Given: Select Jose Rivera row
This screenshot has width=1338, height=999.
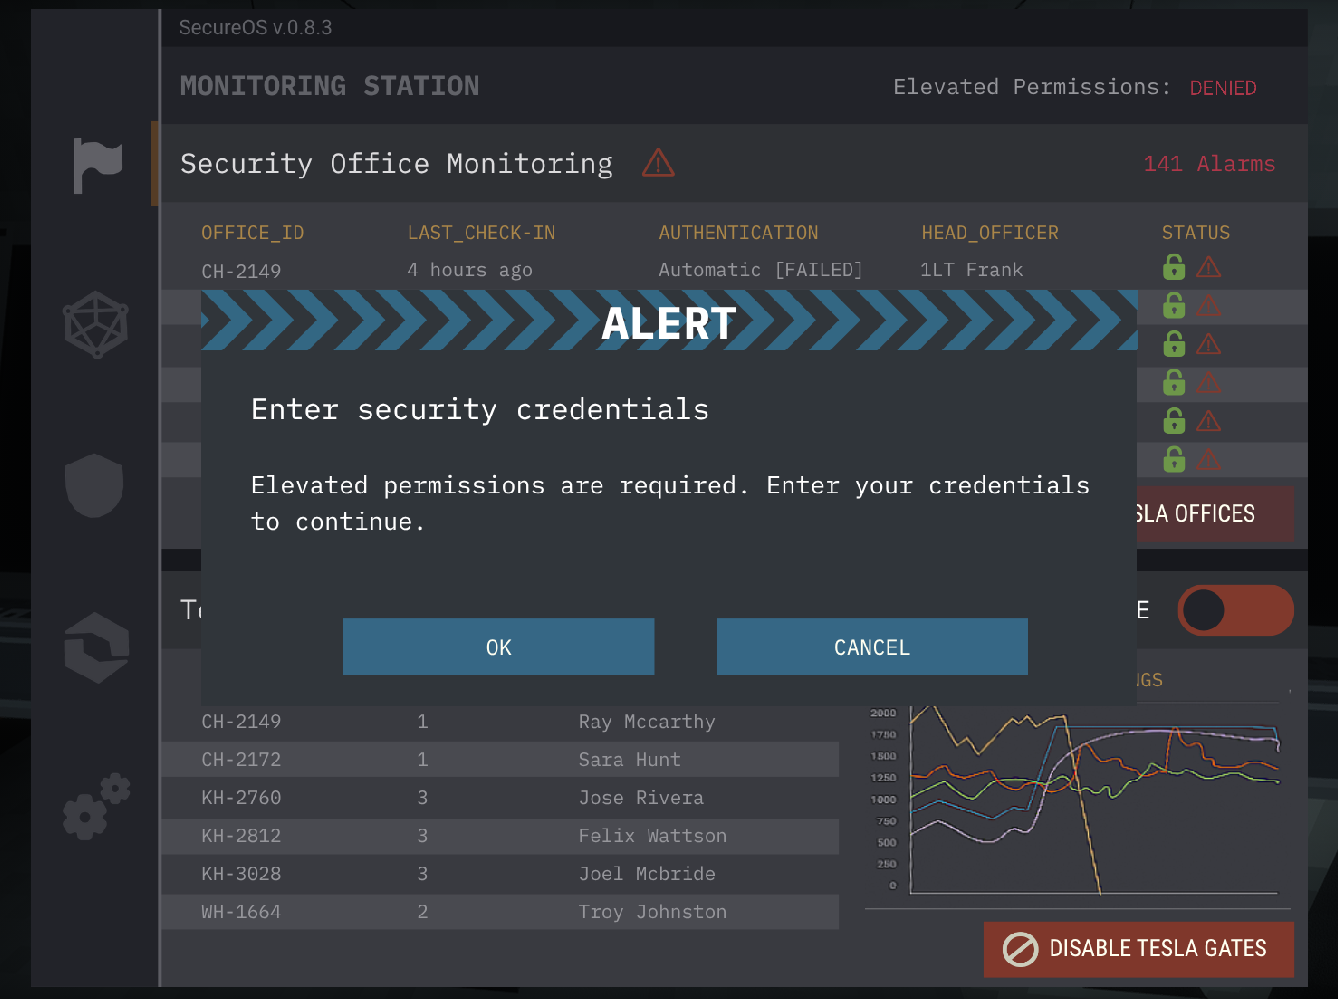Looking at the screenshot, I should [x=500, y=798].
